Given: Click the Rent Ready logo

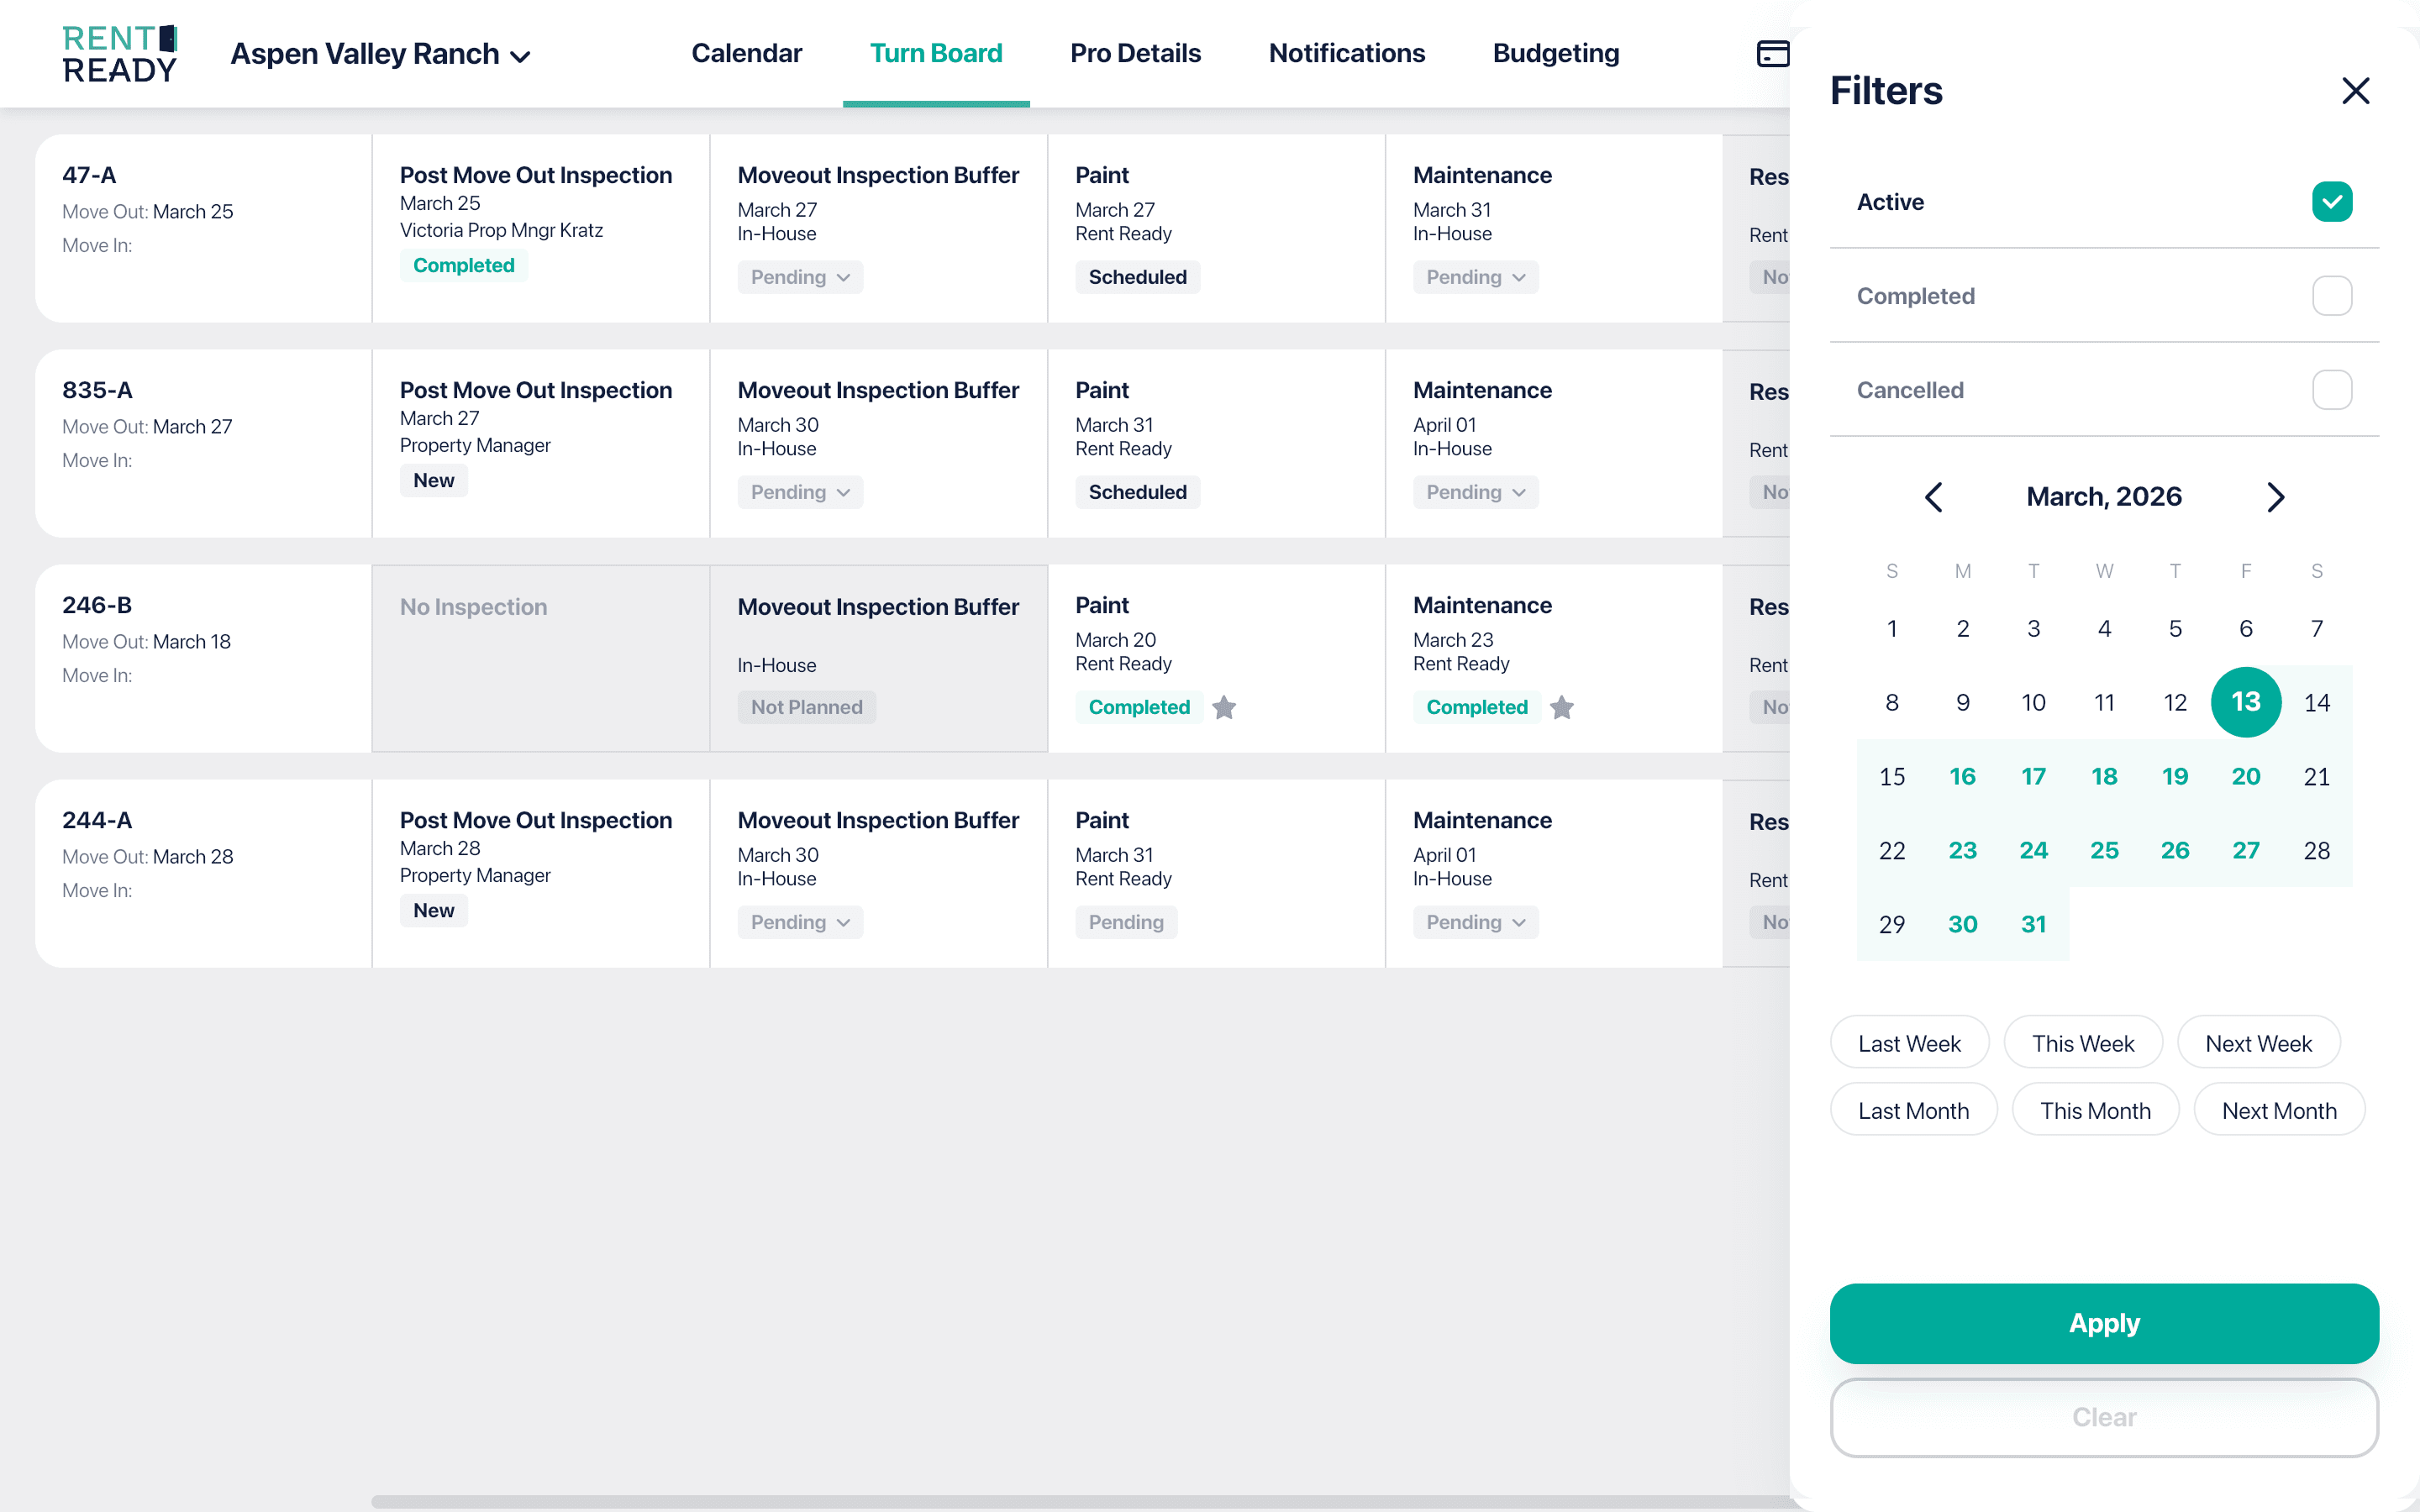Looking at the screenshot, I should [x=119, y=52].
